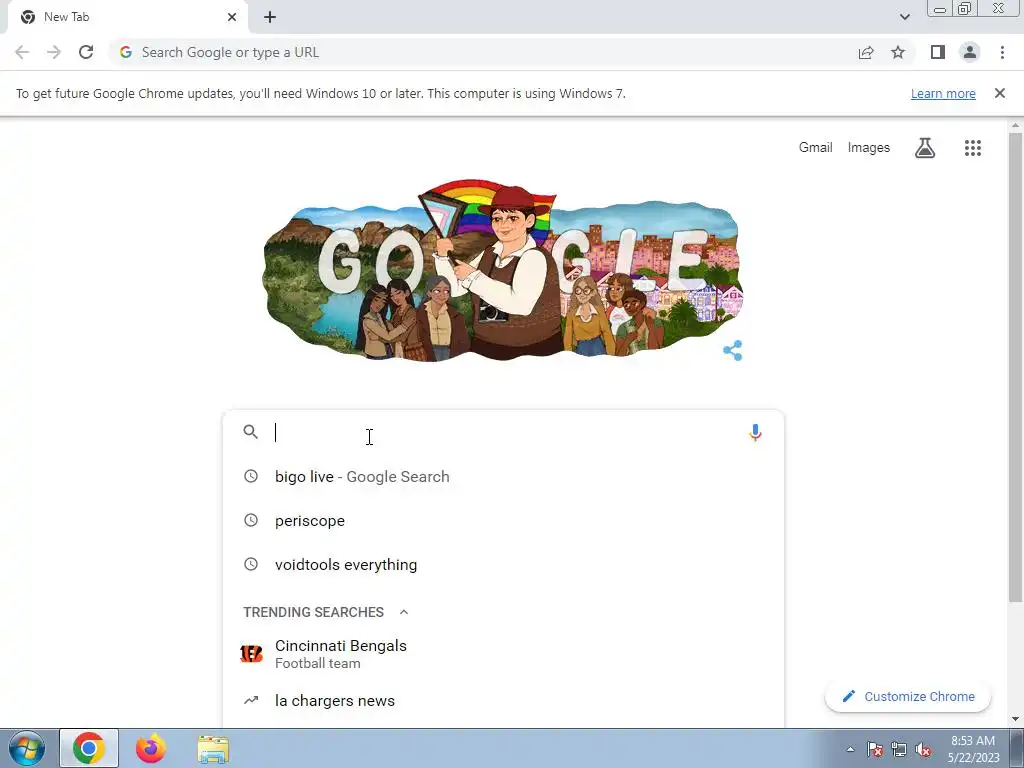This screenshot has width=1024, height=768.
Task: Bookmark this tab with the star icon
Action: [898, 52]
